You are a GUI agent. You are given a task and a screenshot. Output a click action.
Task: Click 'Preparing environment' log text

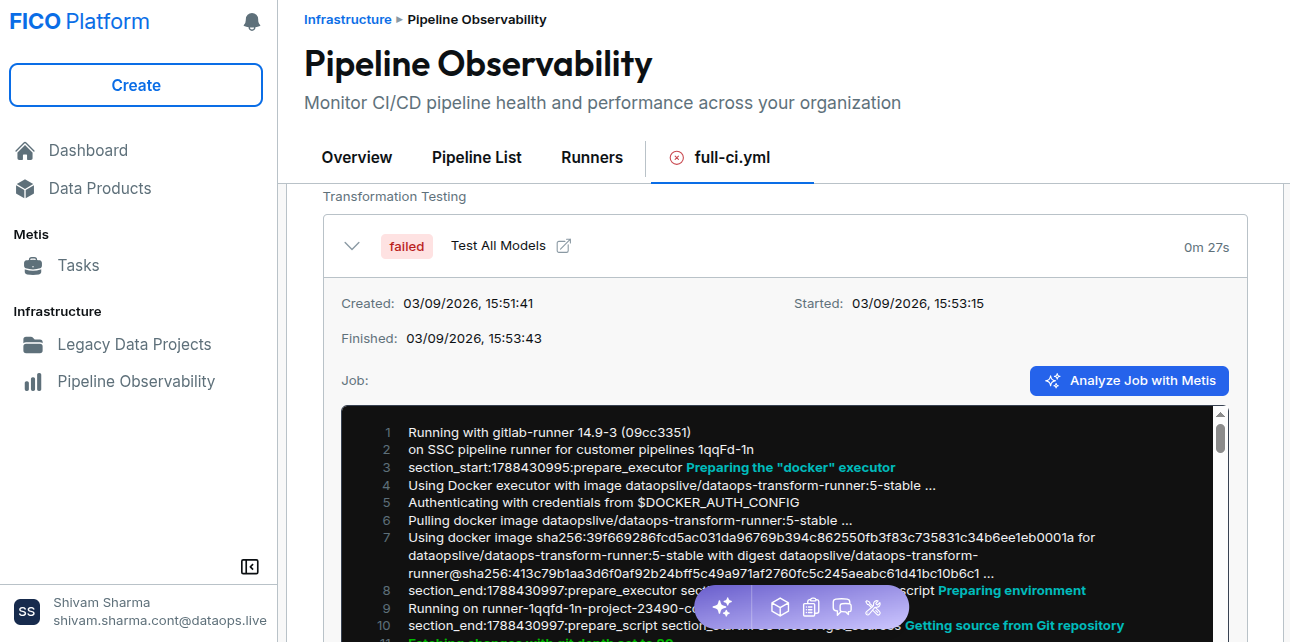click(1012, 591)
